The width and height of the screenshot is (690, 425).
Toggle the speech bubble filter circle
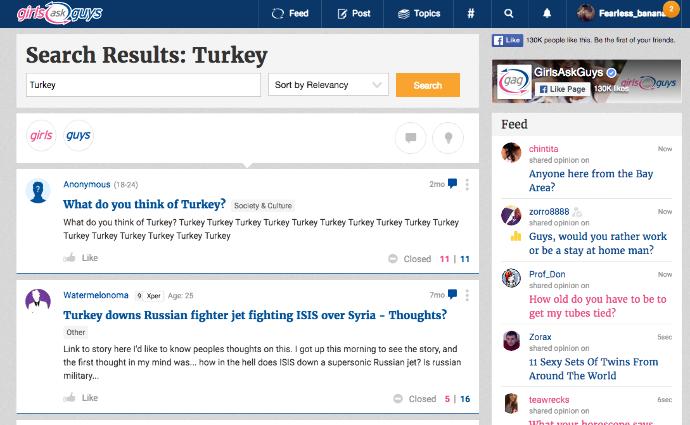(x=411, y=138)
